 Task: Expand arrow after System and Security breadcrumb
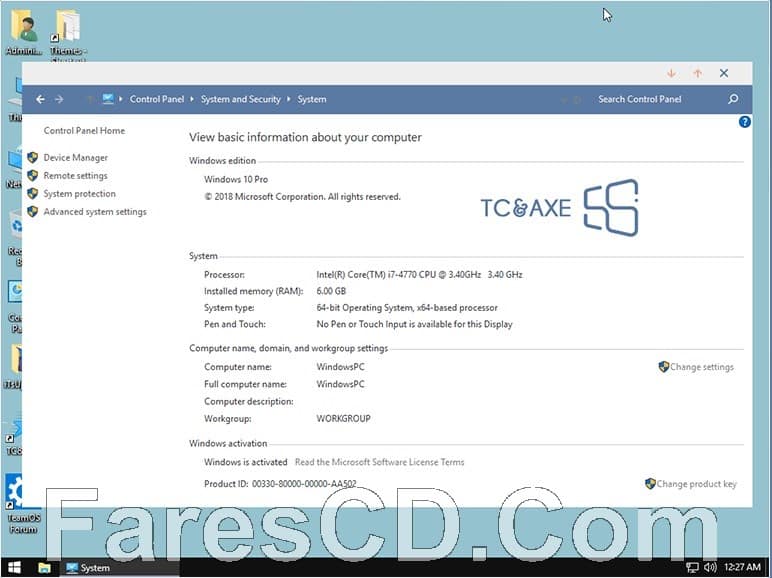coord(289,99)
